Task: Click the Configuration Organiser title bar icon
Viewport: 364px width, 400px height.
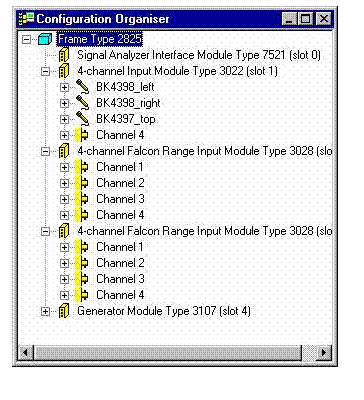Action: click(27, 19)
